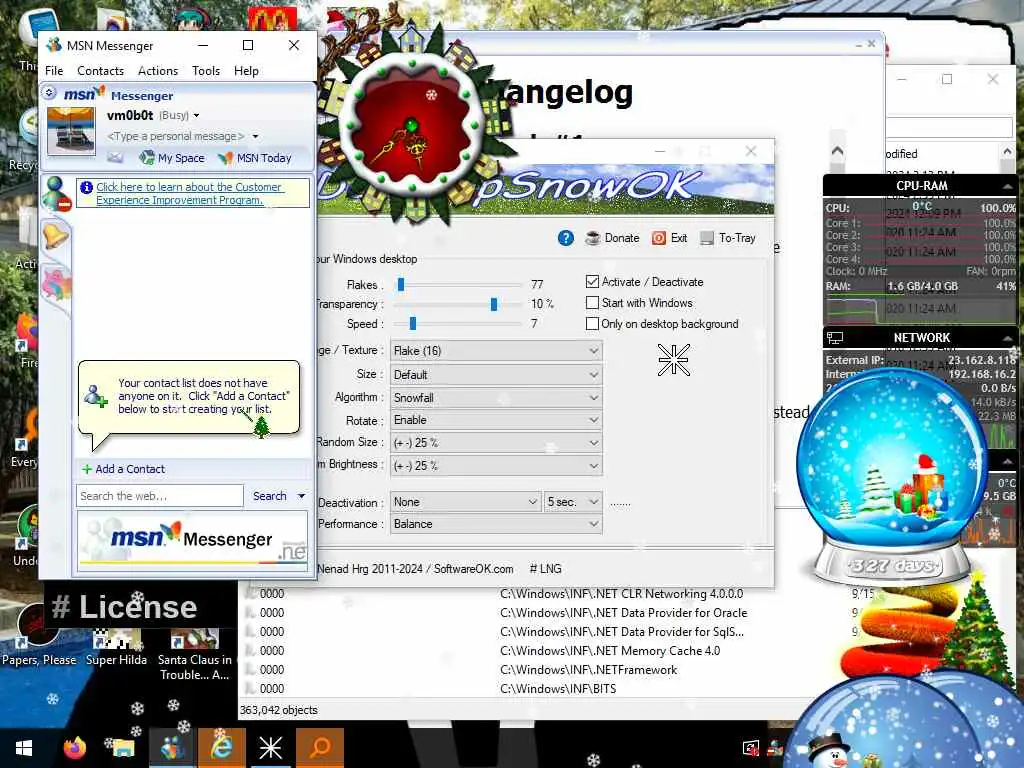Screen dimensions: 1024x768
Task: Click Donate in DesktopSnowOK
Action: click(613, 238)
